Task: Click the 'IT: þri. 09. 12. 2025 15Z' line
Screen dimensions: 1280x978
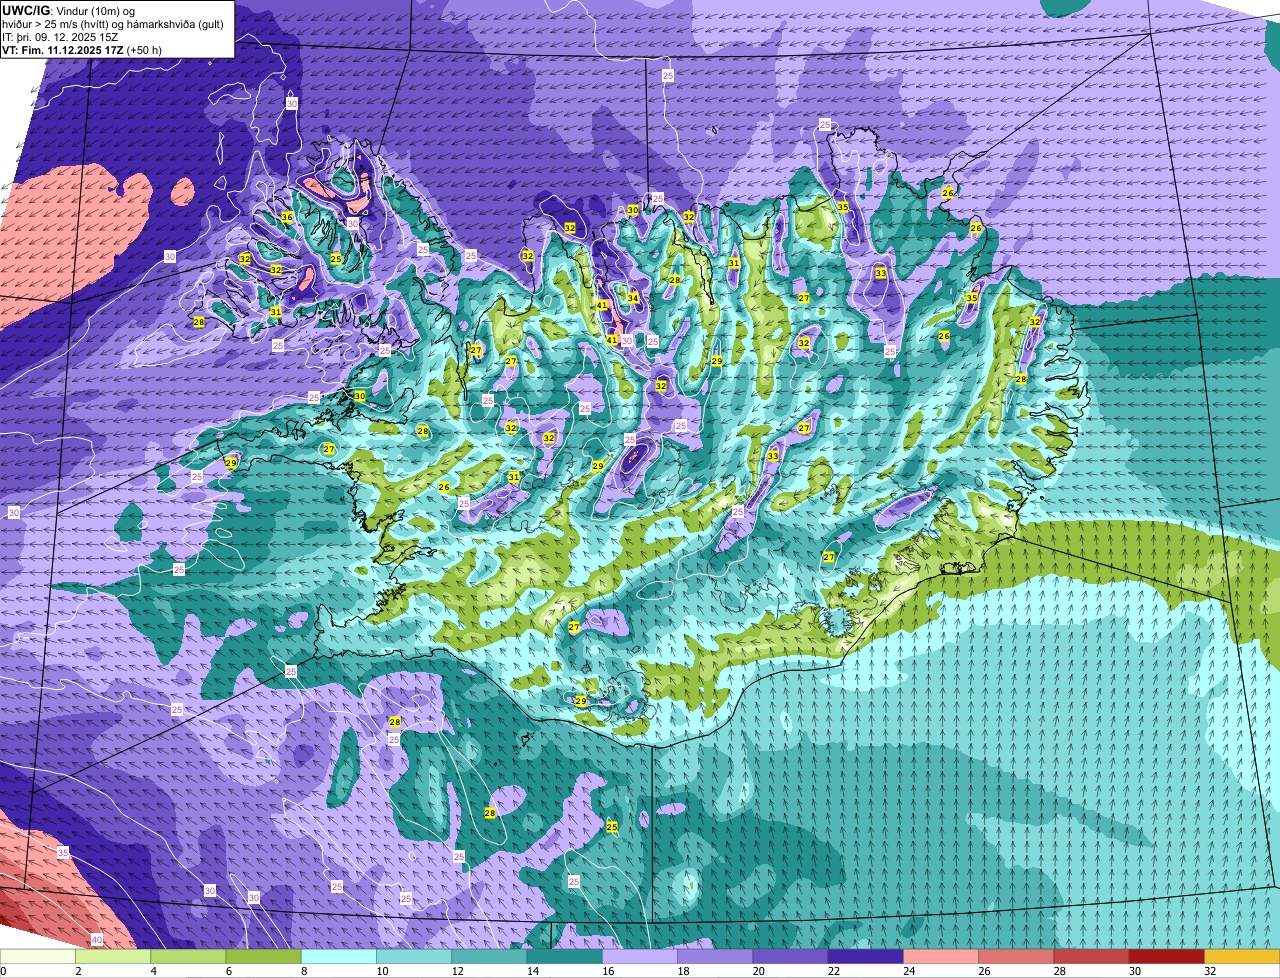Action: tap(62, 36)
